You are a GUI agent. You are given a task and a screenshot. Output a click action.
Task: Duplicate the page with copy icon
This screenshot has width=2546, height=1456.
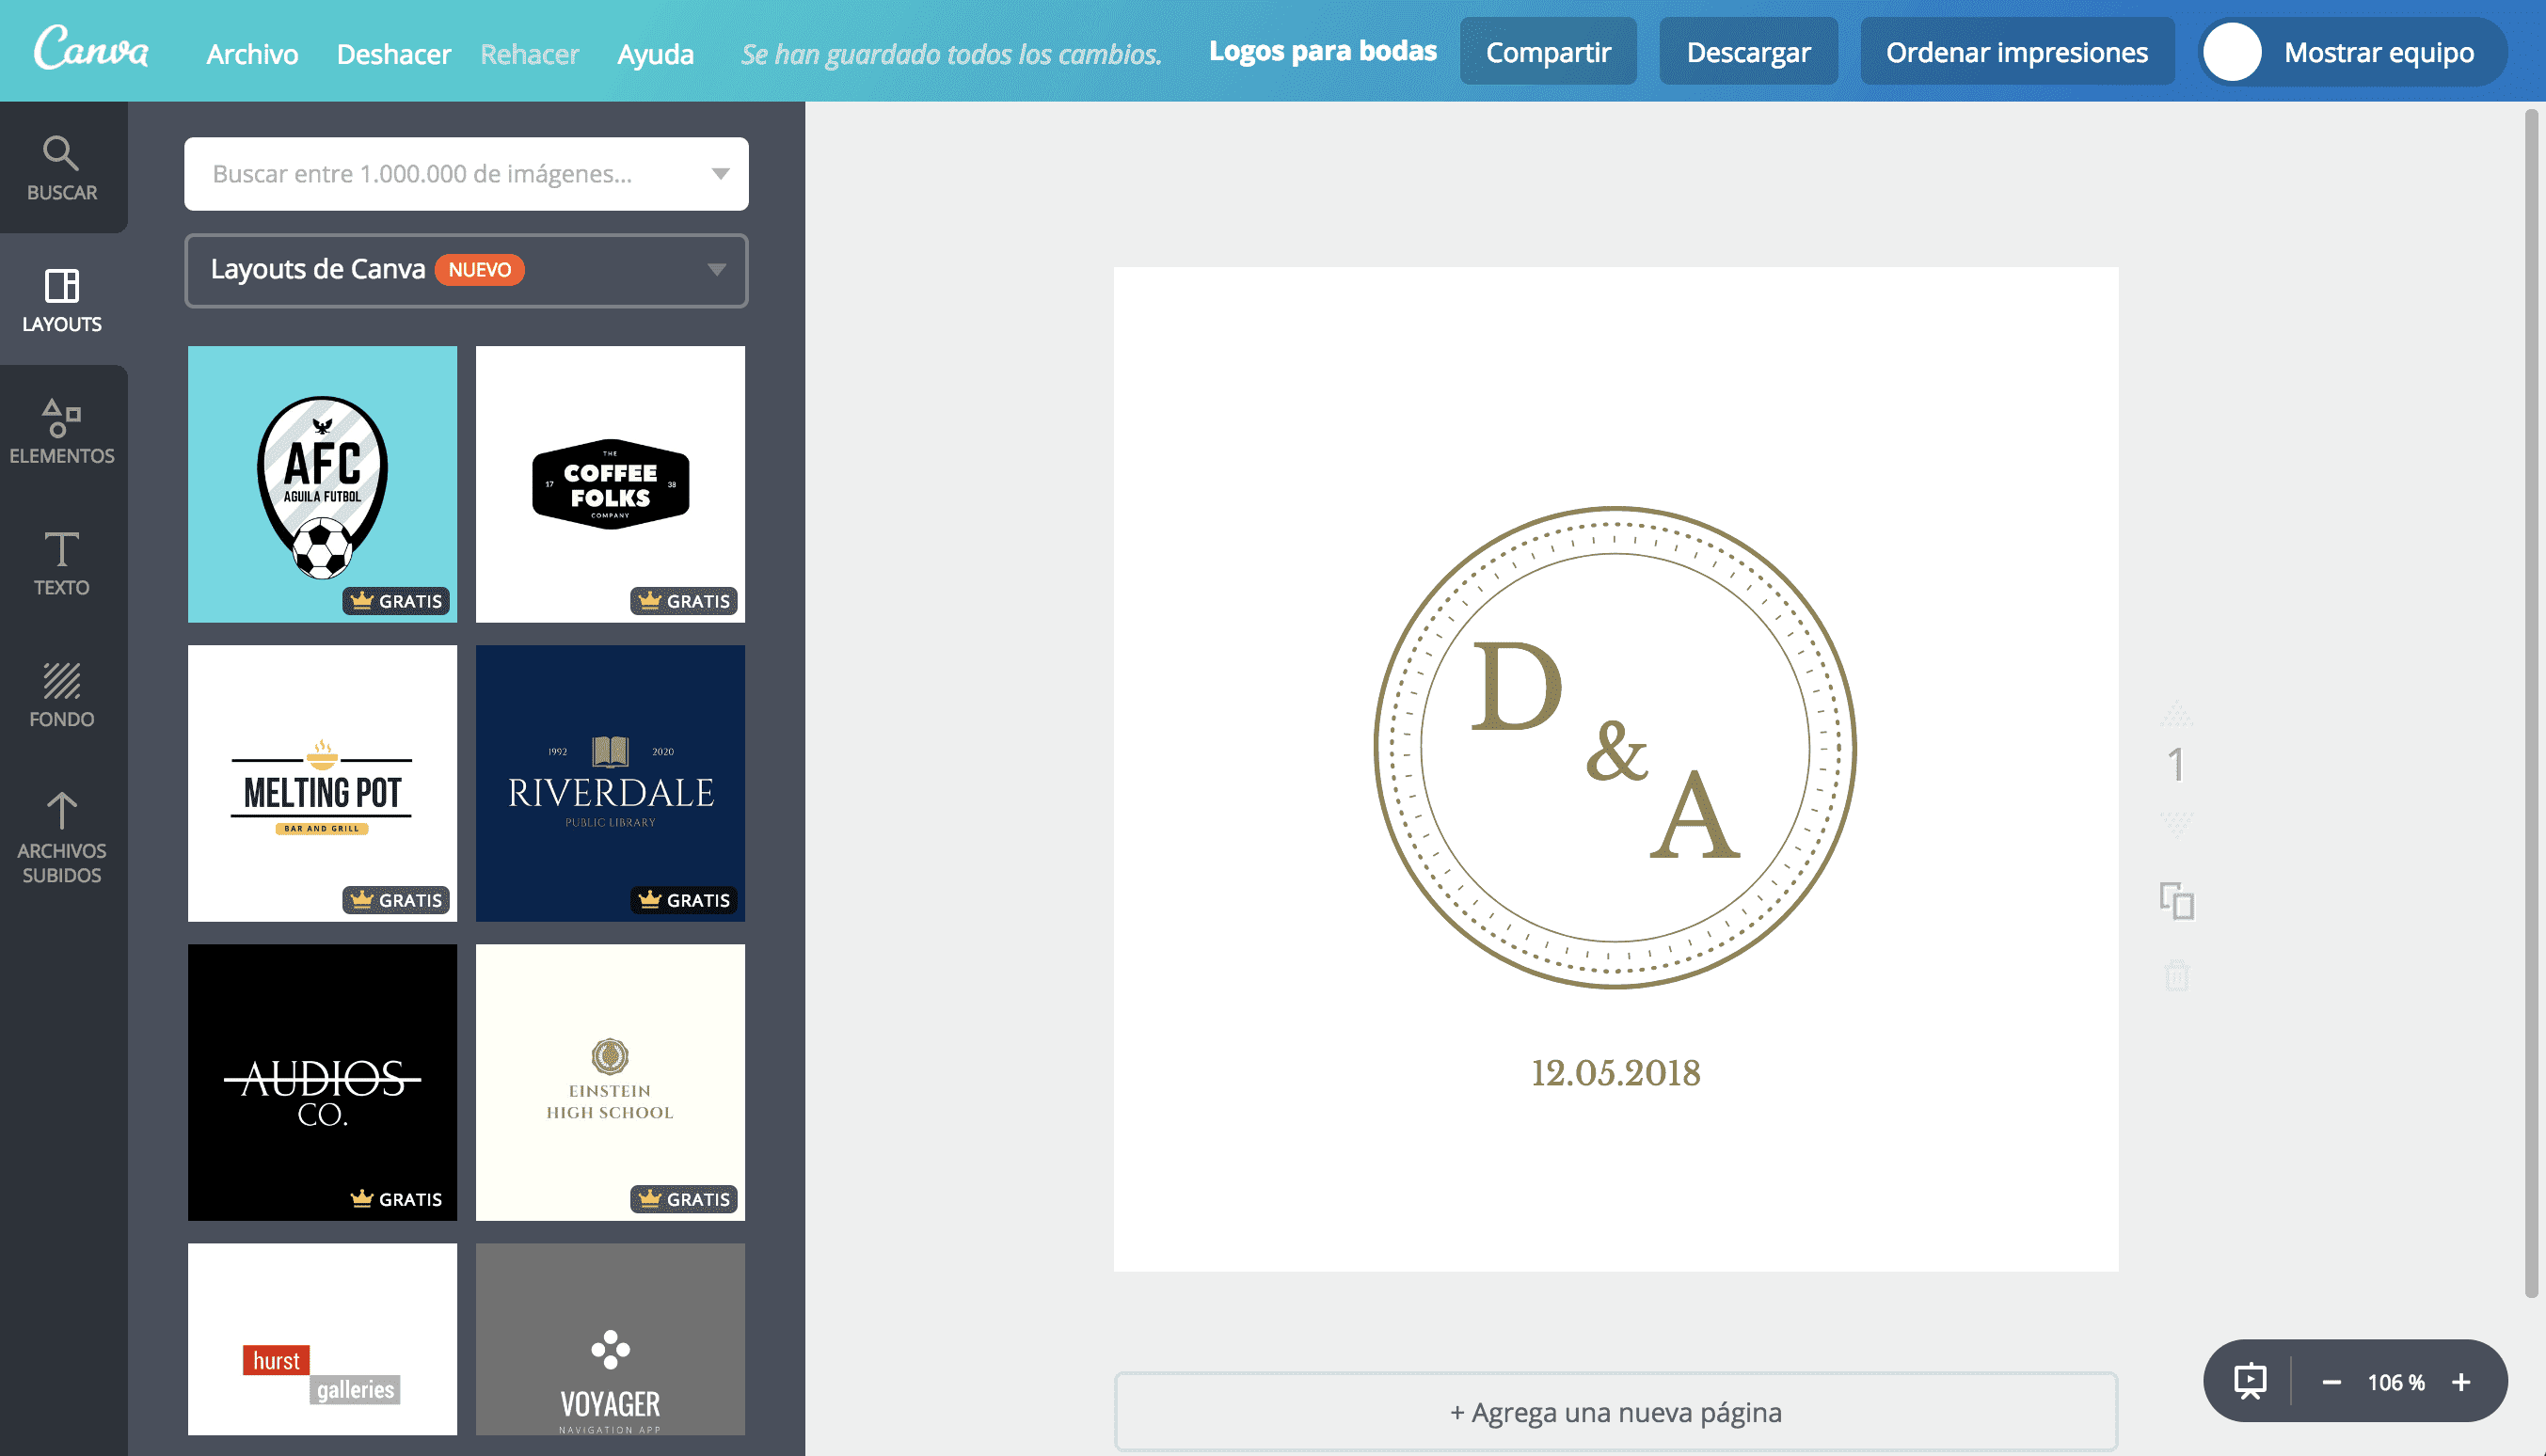(2177, 901)
